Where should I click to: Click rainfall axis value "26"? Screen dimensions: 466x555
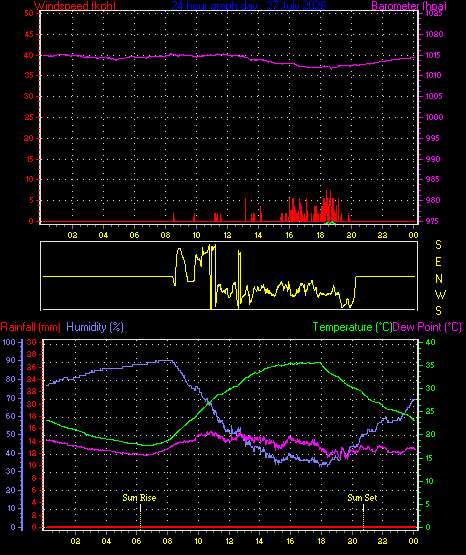point(32,367)
